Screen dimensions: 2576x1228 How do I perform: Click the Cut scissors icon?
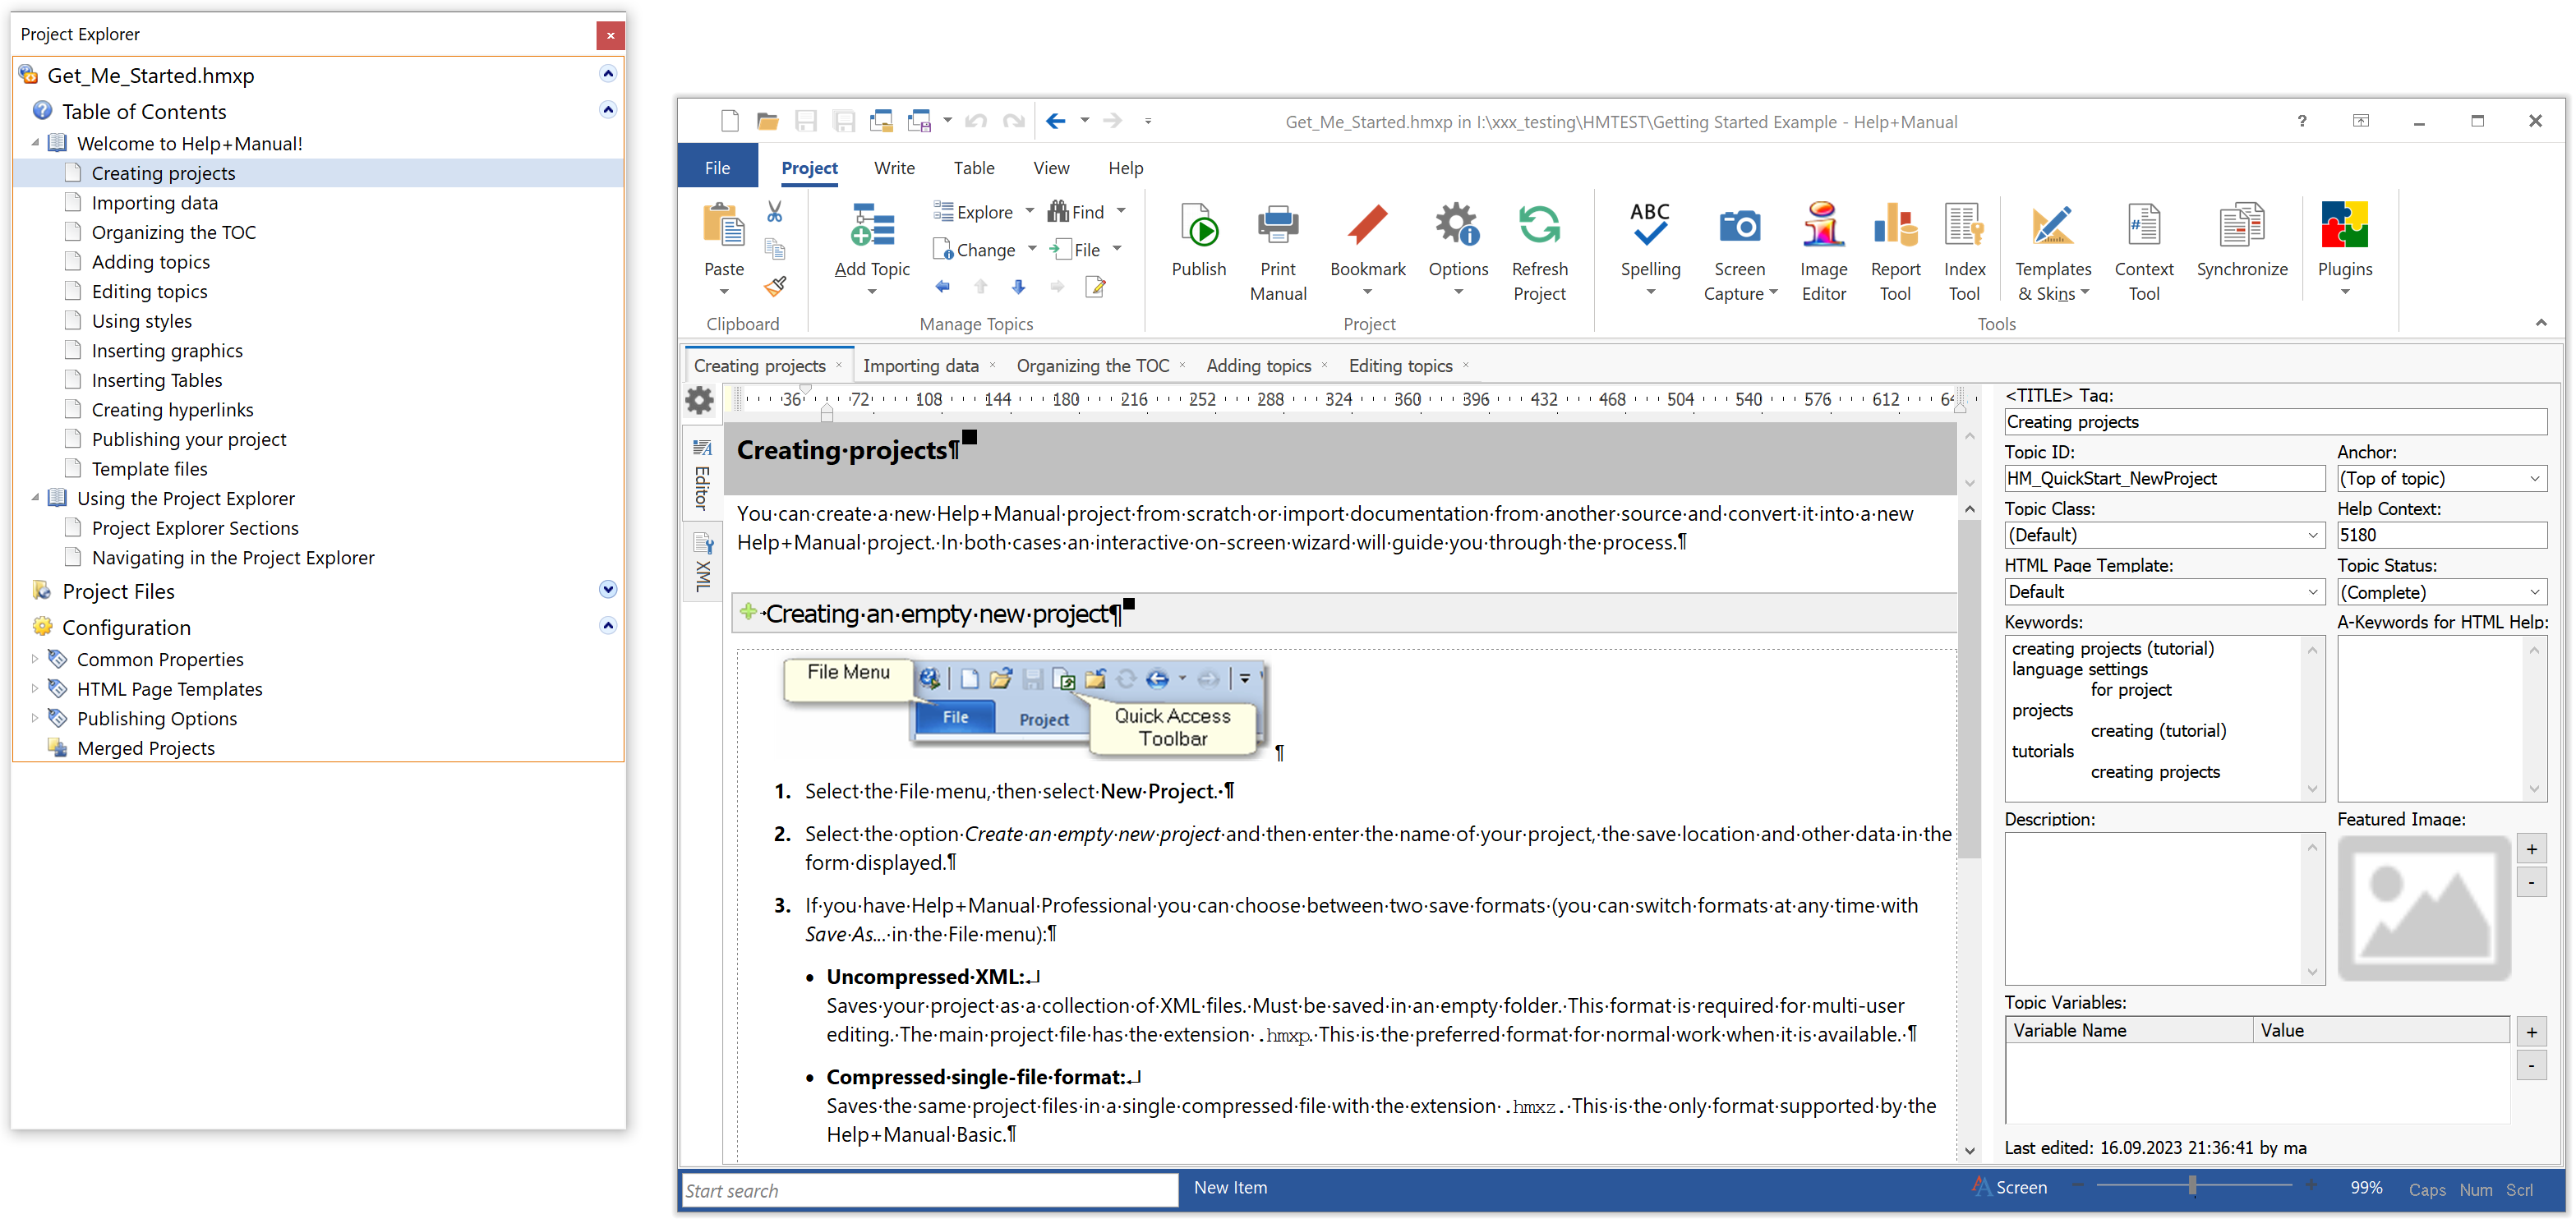(x=775, y=212)
